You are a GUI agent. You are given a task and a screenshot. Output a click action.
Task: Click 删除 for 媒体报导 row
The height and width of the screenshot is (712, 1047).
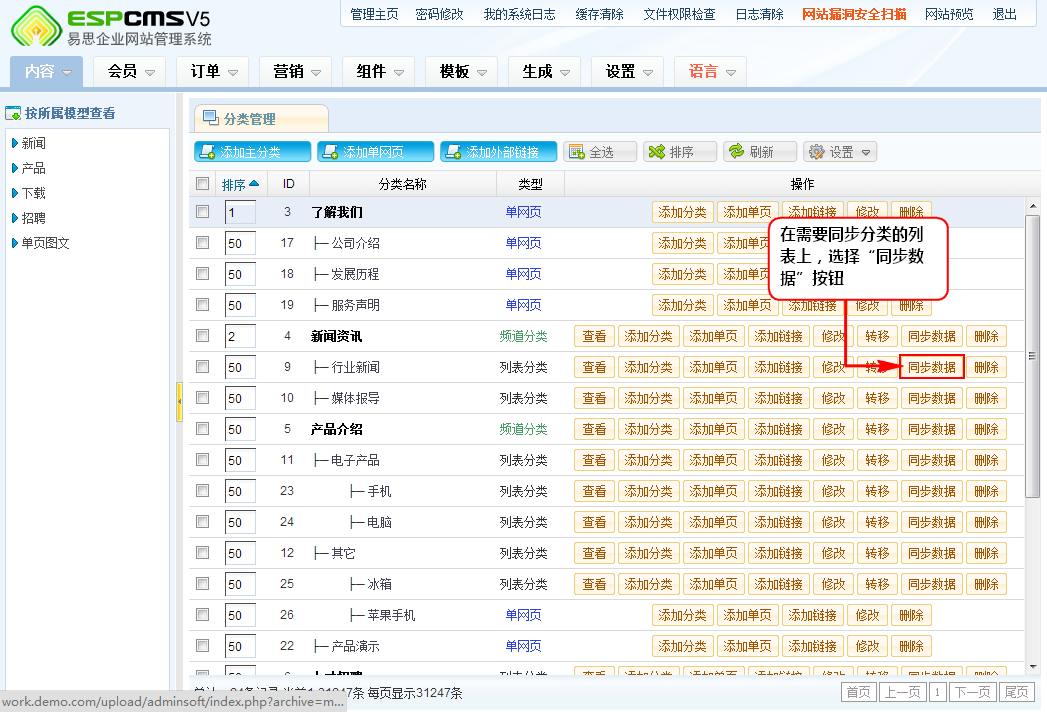click(x=986, y=398)
